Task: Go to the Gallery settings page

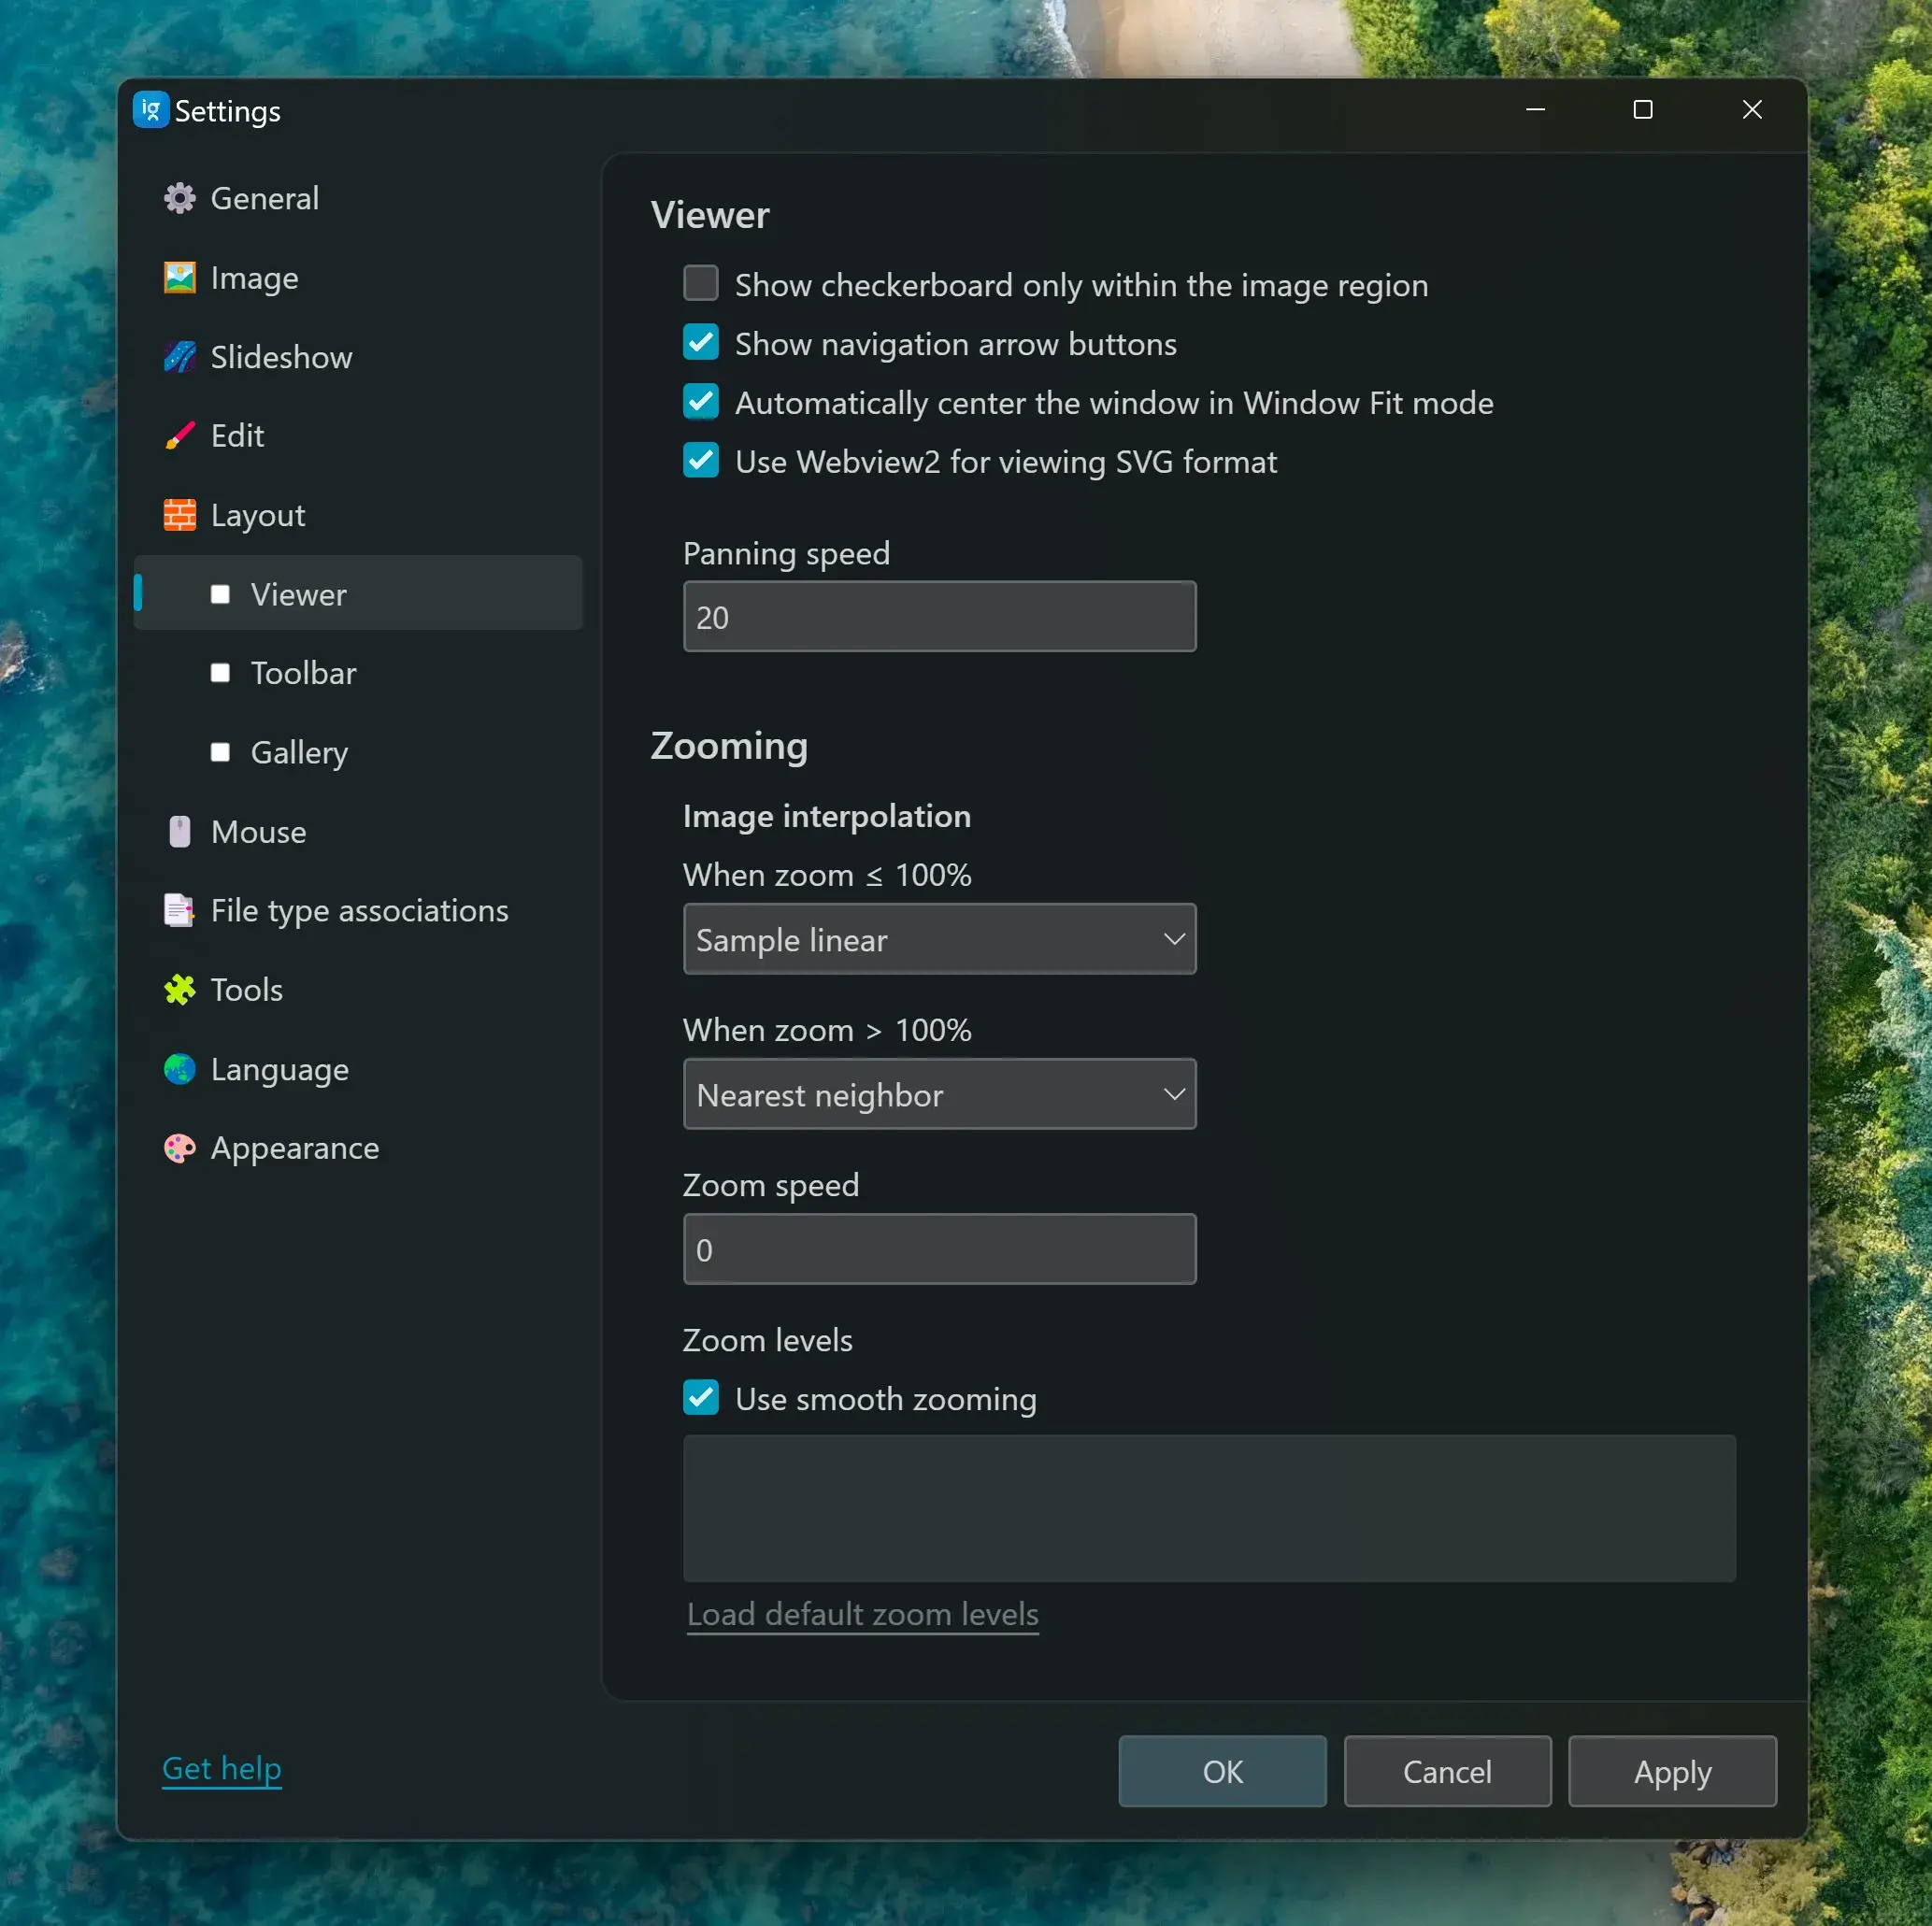Action: point(299,752)
